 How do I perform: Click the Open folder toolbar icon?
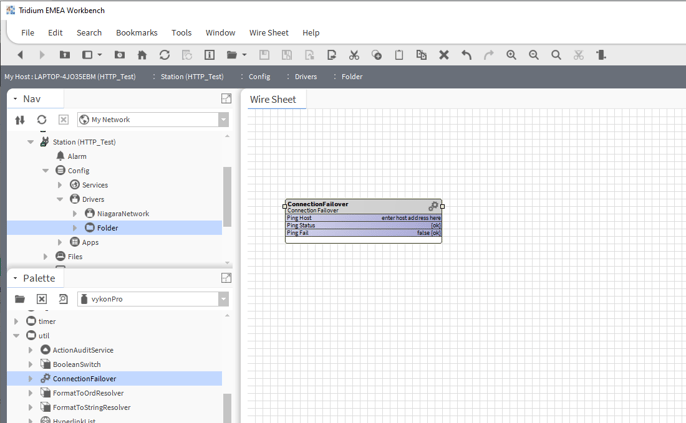(x=232, y=55)
